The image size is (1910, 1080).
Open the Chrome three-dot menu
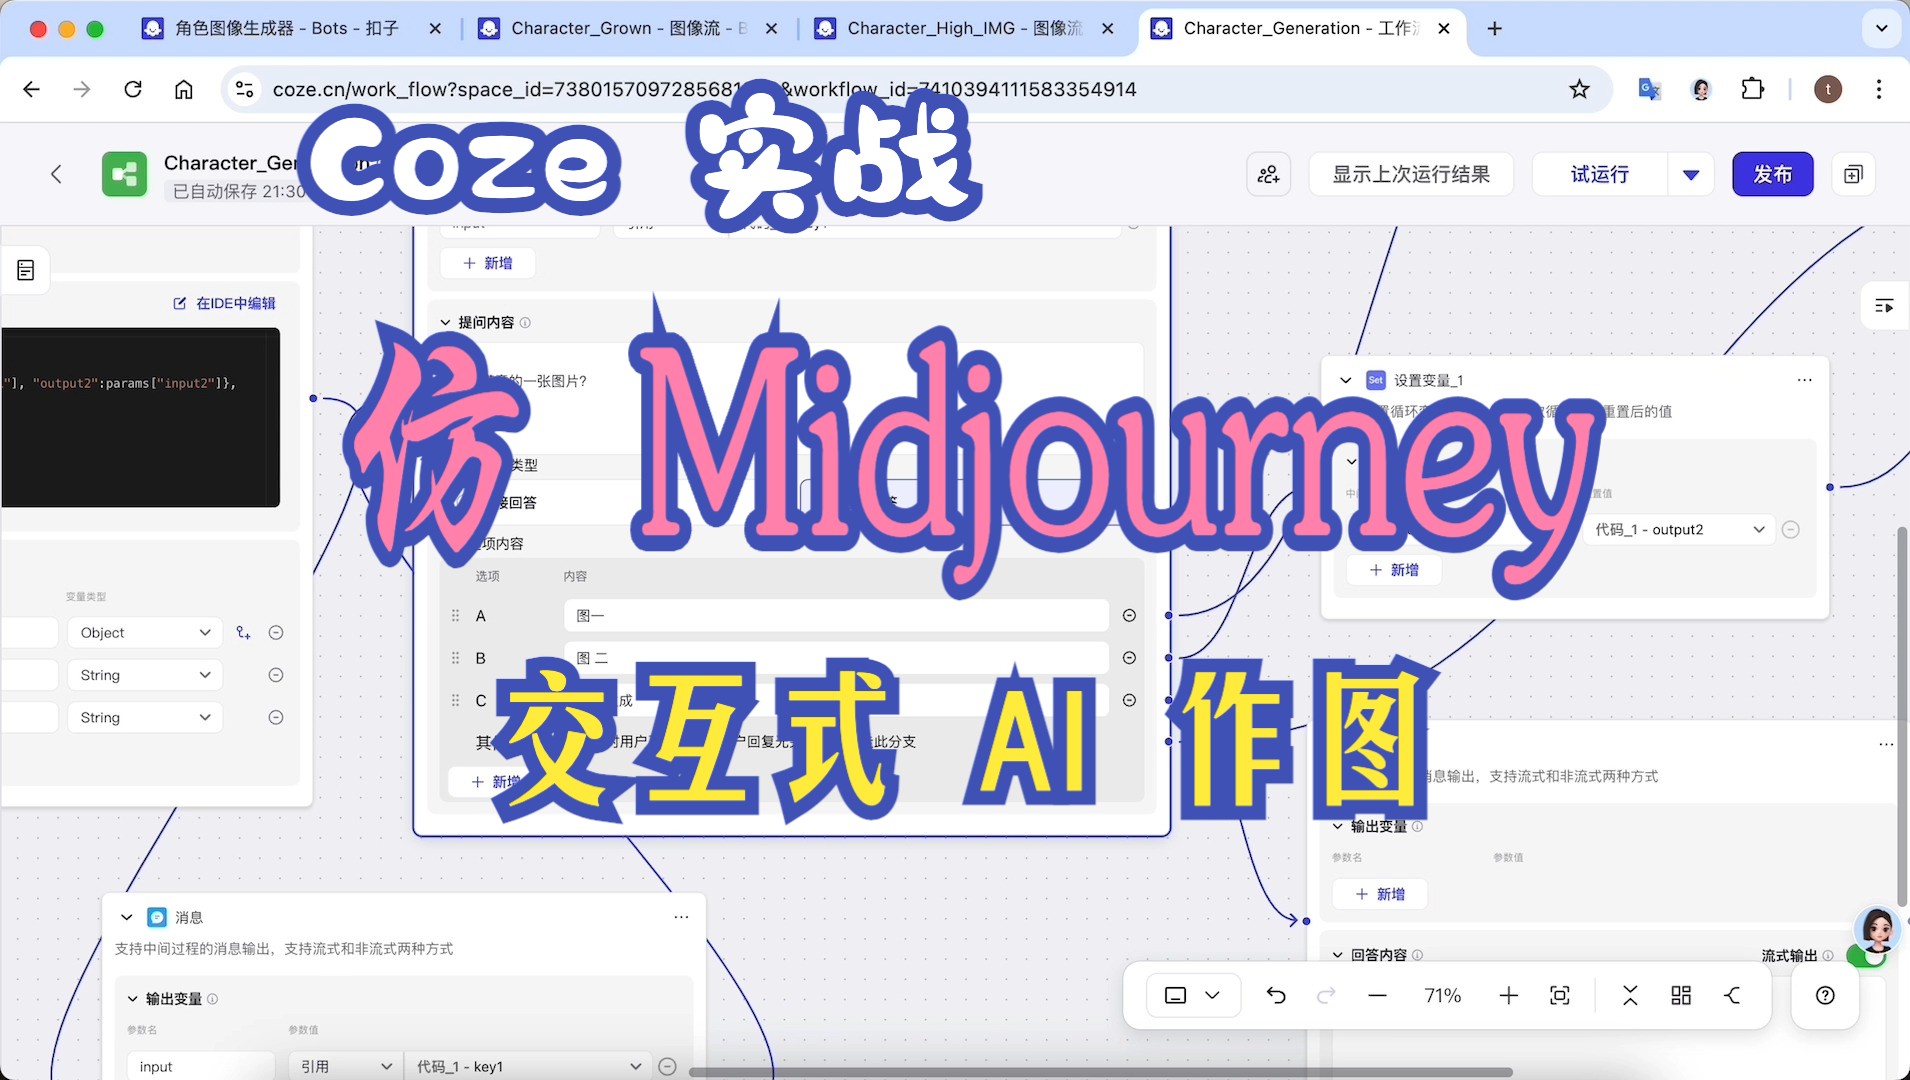[1879, 89]
